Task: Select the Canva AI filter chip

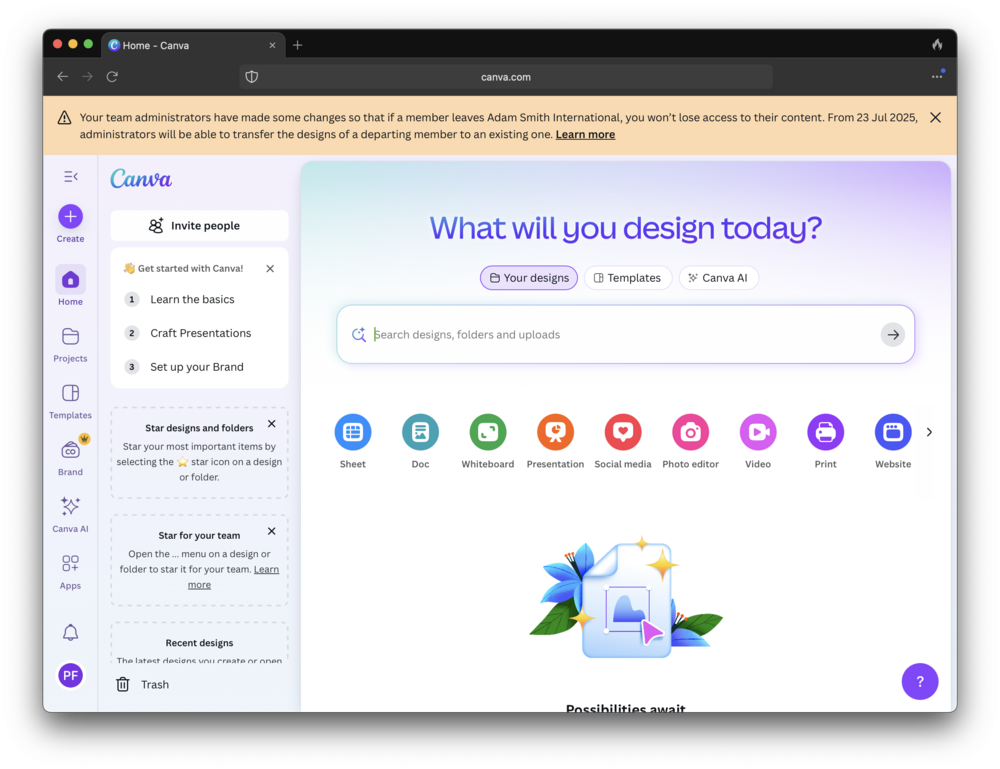Action: click(718, 278)
